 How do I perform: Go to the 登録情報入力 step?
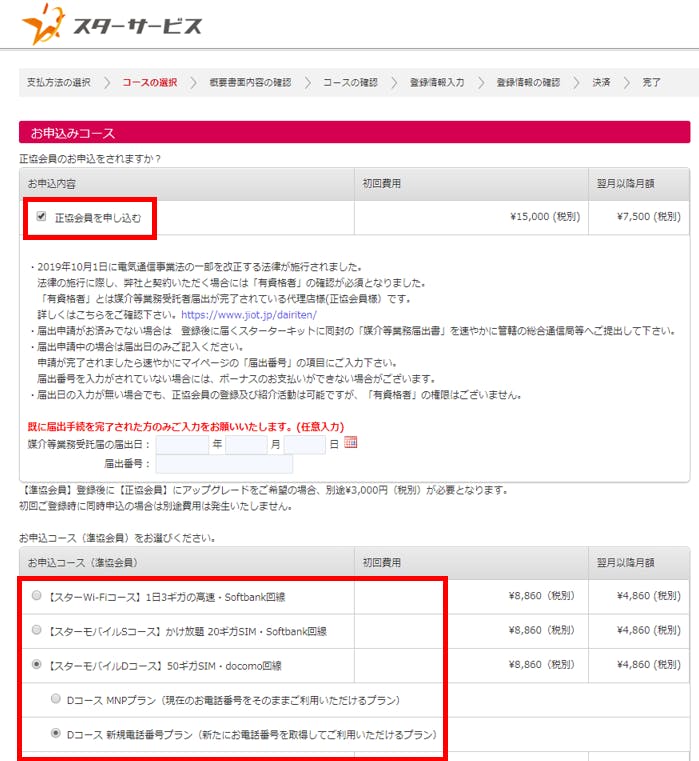[x=437, y=82]
